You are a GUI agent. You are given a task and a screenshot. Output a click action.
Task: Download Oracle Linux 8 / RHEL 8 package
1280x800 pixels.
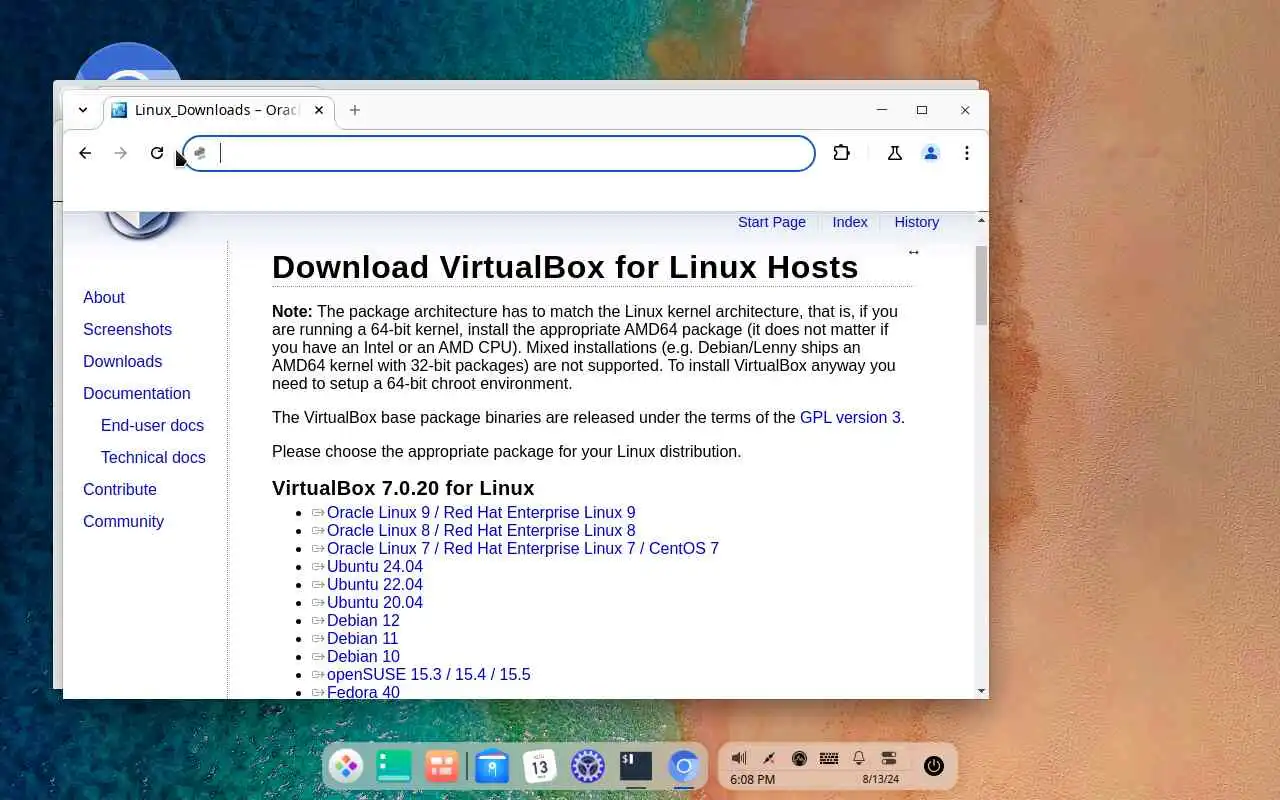tap(481, 530)
